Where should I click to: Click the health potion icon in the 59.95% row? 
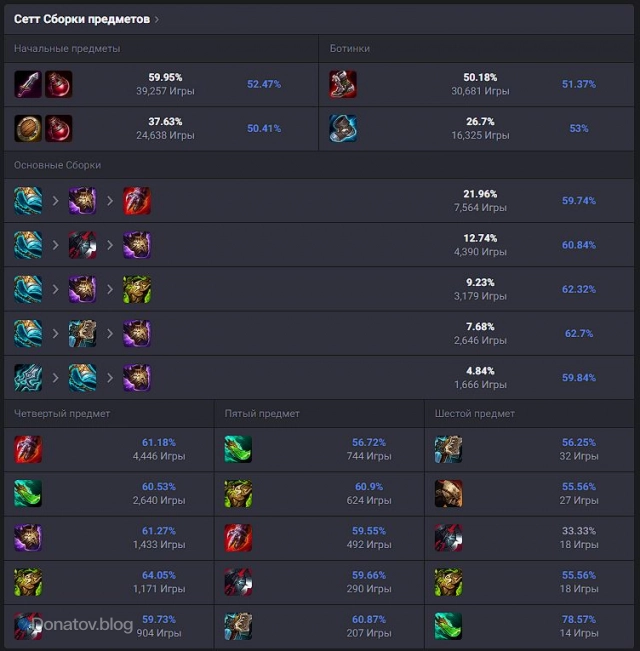click(x=58, y=85)
